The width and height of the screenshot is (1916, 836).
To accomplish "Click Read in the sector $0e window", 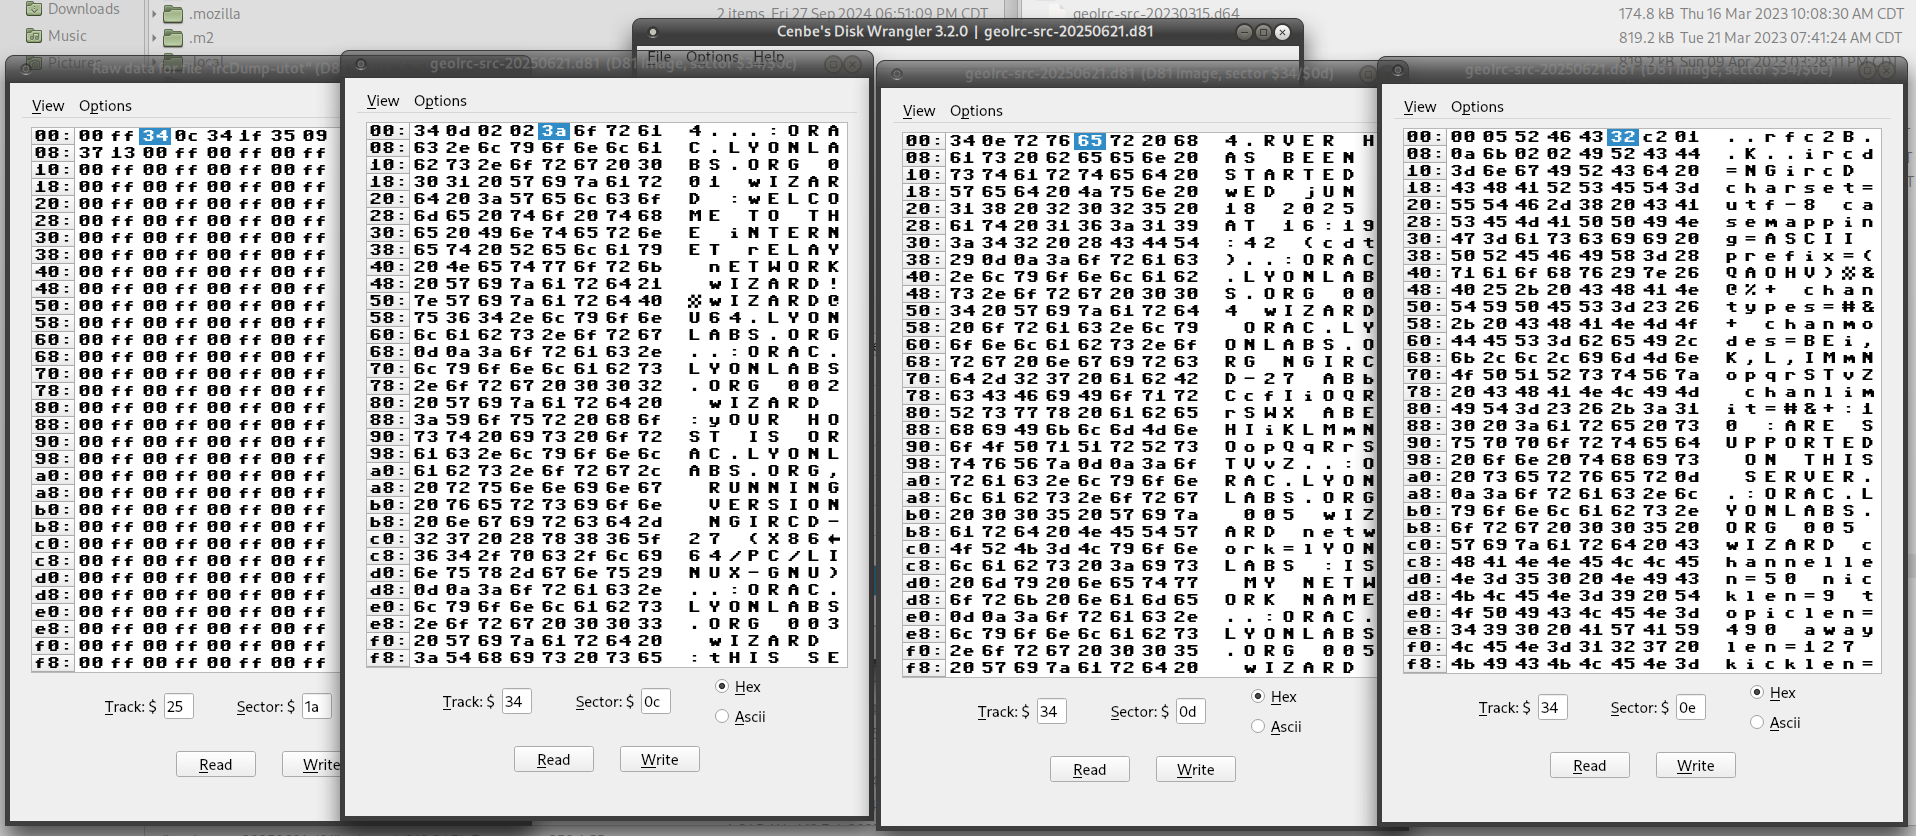I will 1590,765.
